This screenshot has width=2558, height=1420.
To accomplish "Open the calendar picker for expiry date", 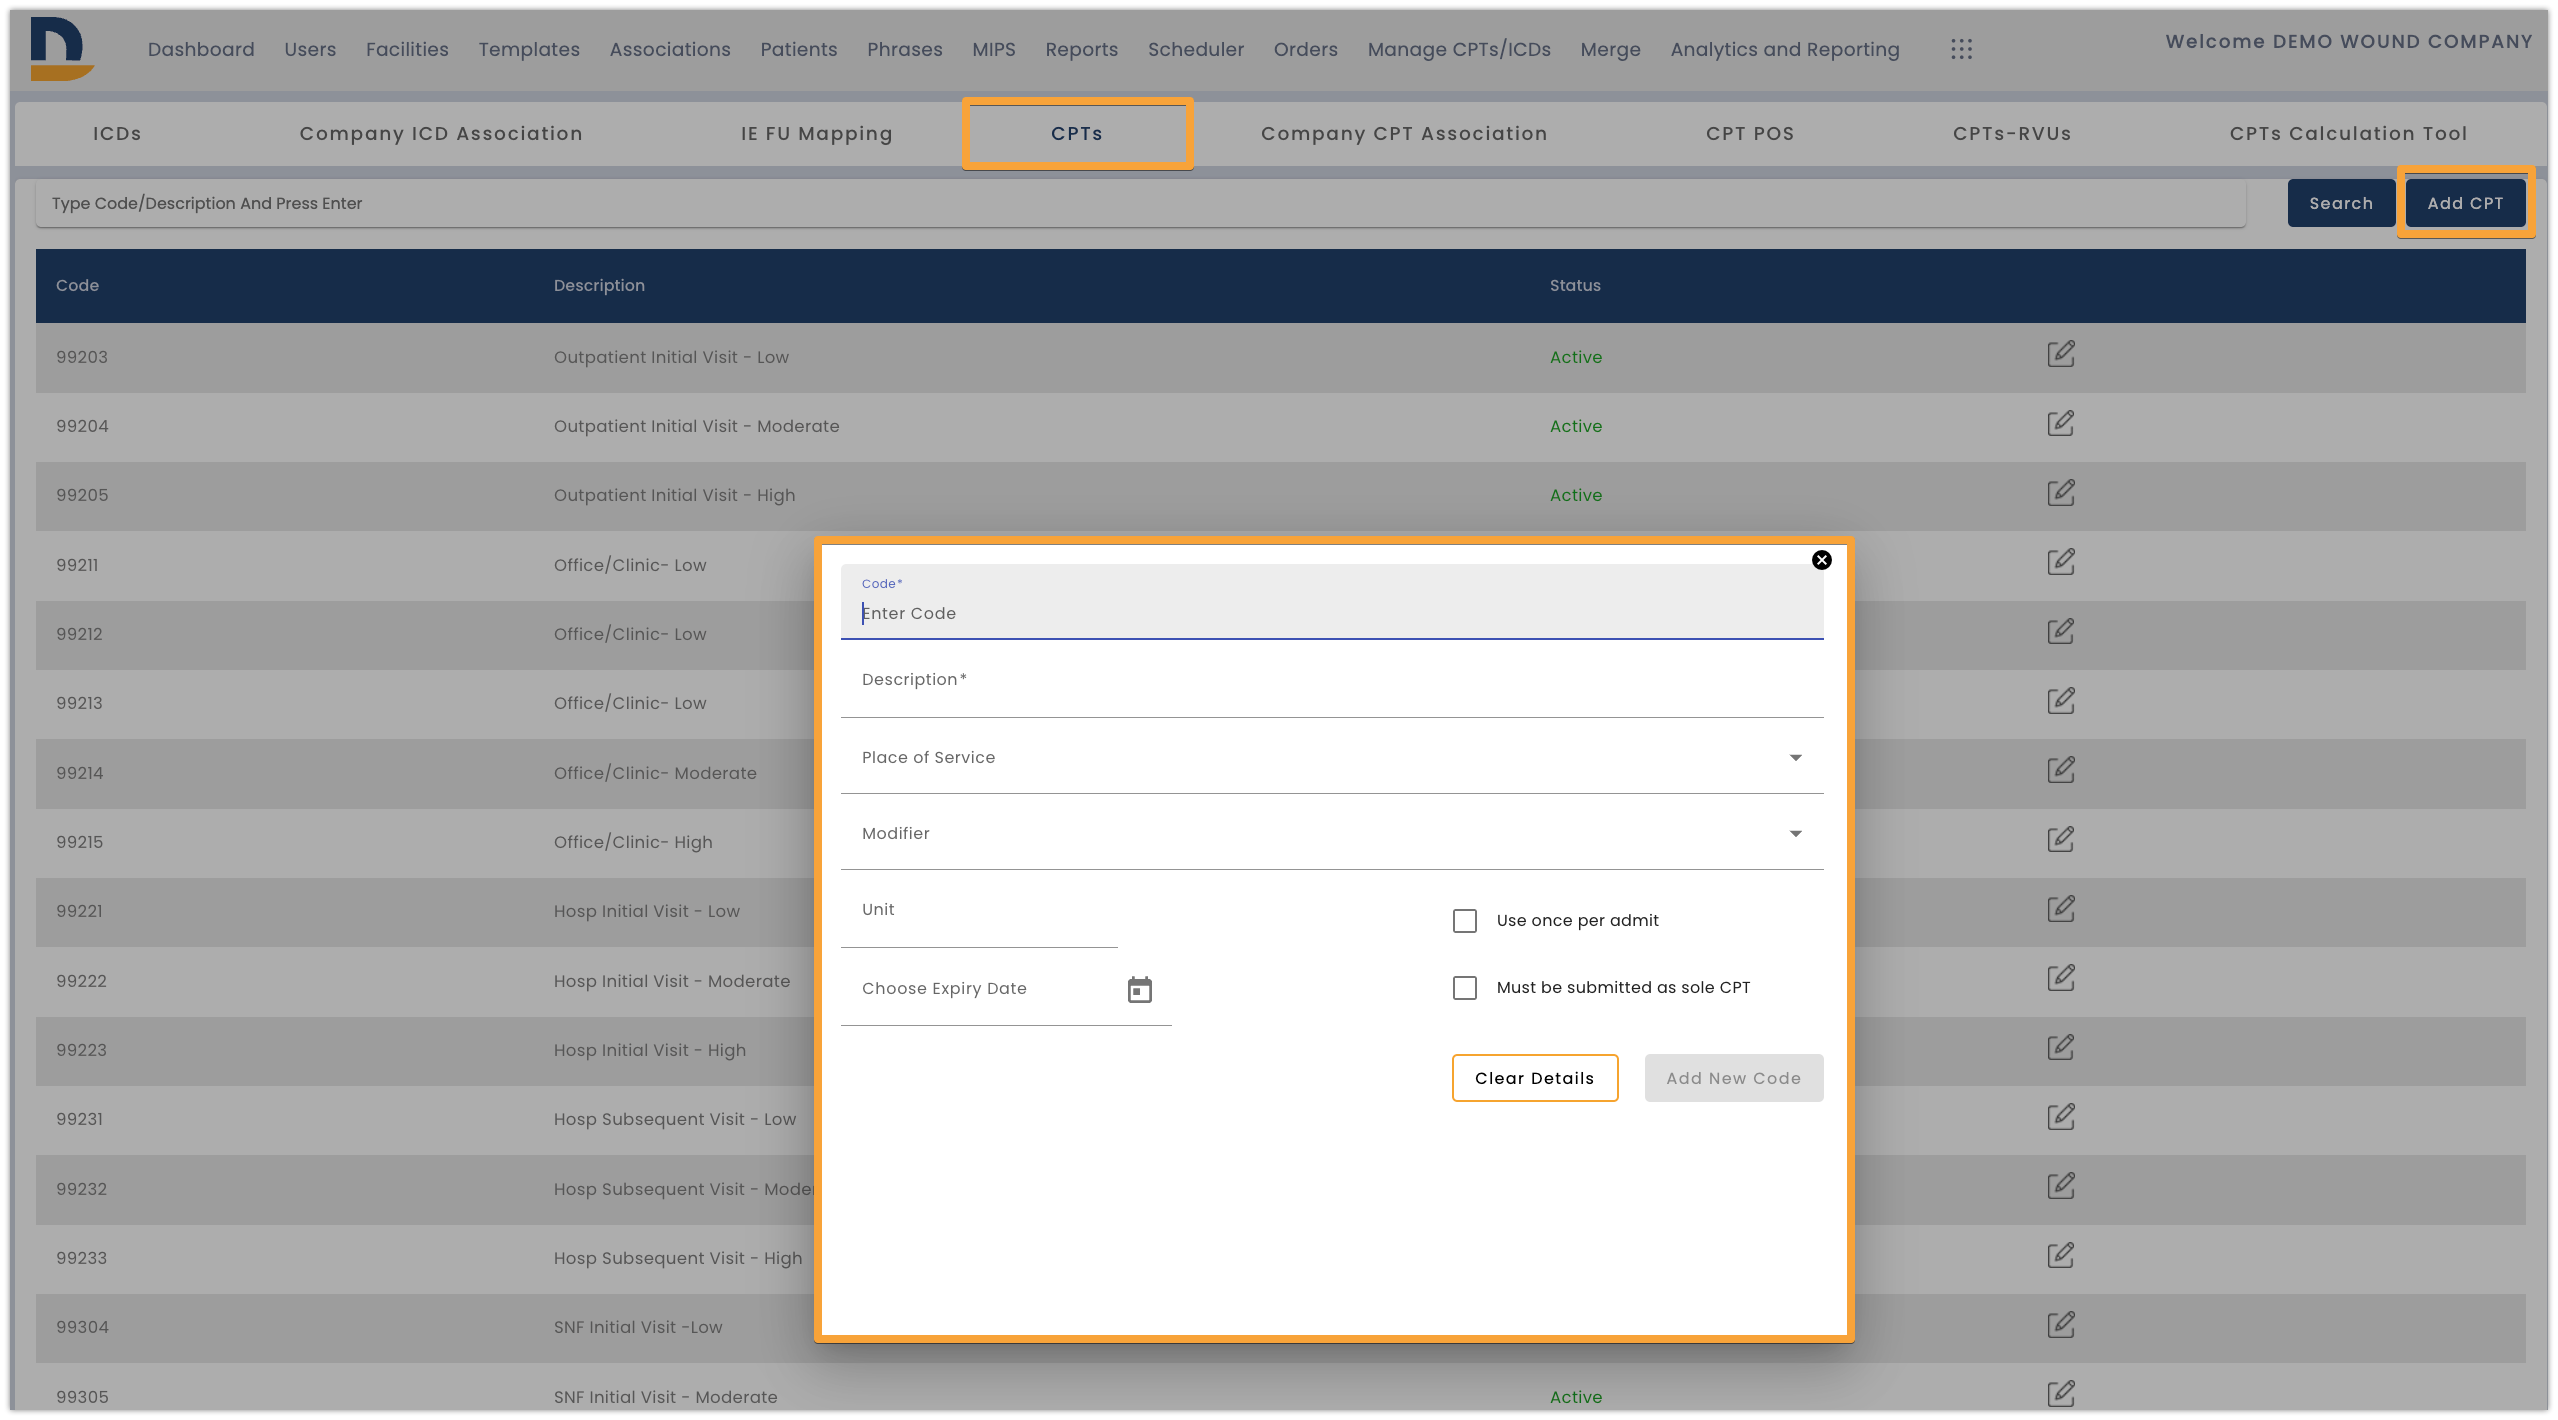I will coord(1139,989).
